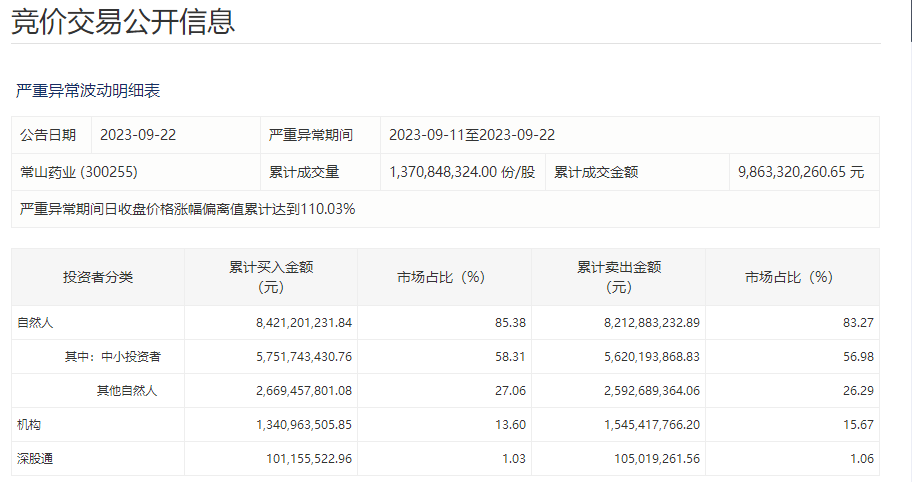Click the 机构 row label

pos(29,425)
